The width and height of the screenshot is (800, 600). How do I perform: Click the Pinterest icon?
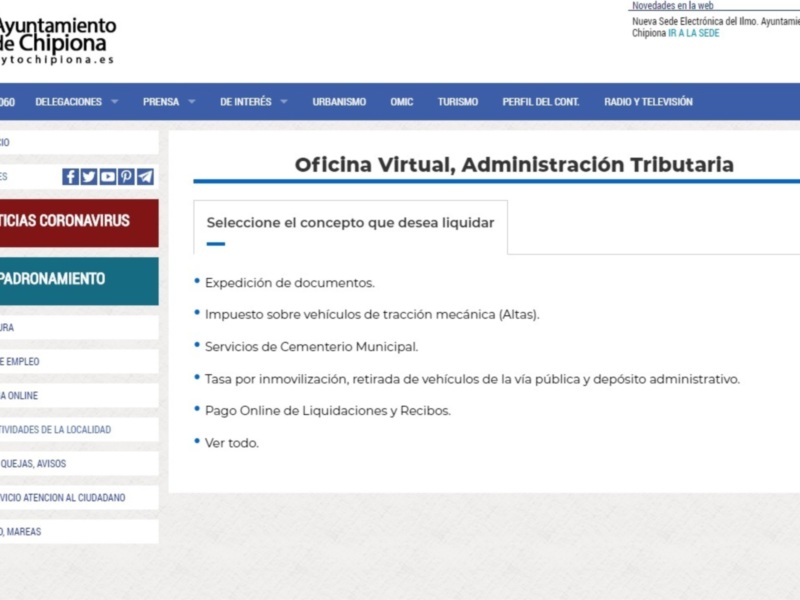124,177
